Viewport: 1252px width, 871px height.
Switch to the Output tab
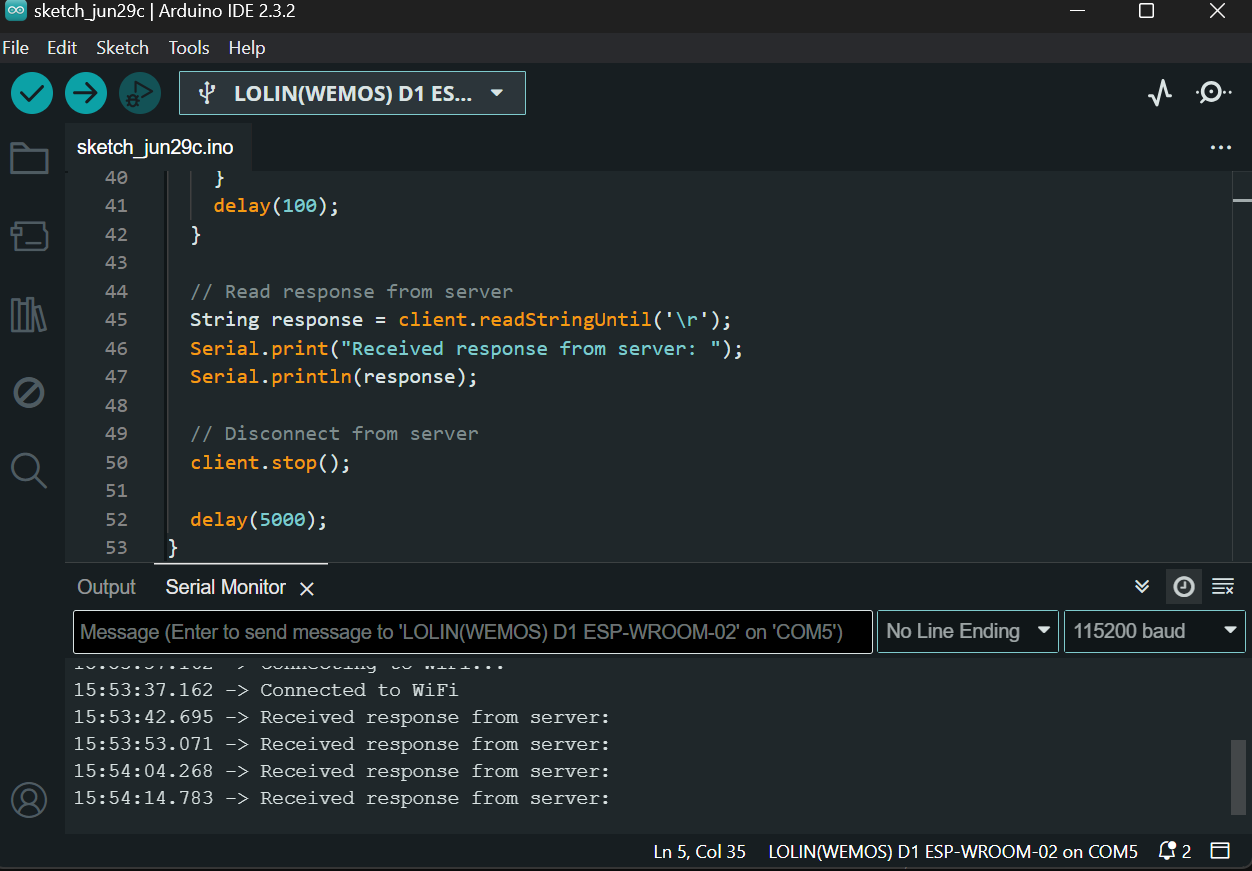(106, 587)
